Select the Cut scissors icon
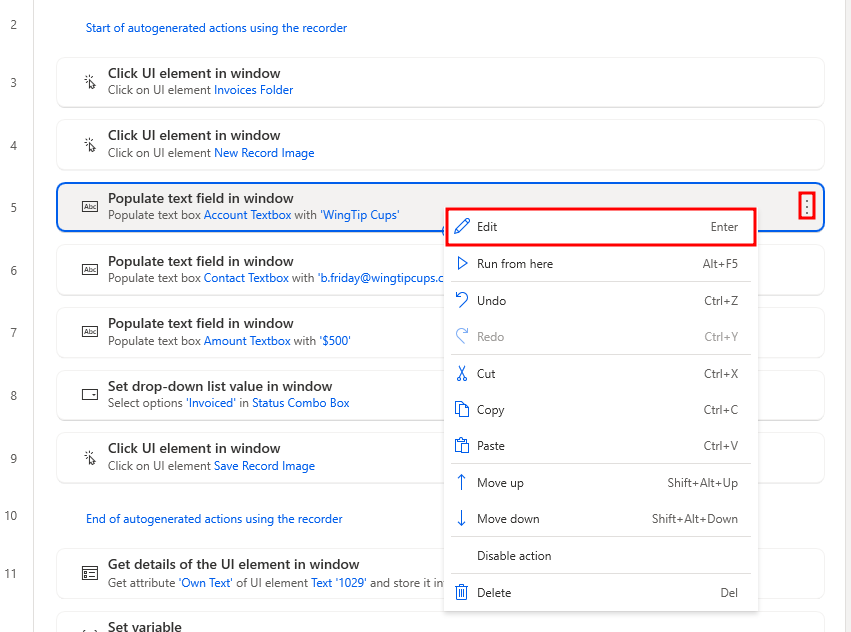Screen dimensions: 851x632 pos(463,373)
